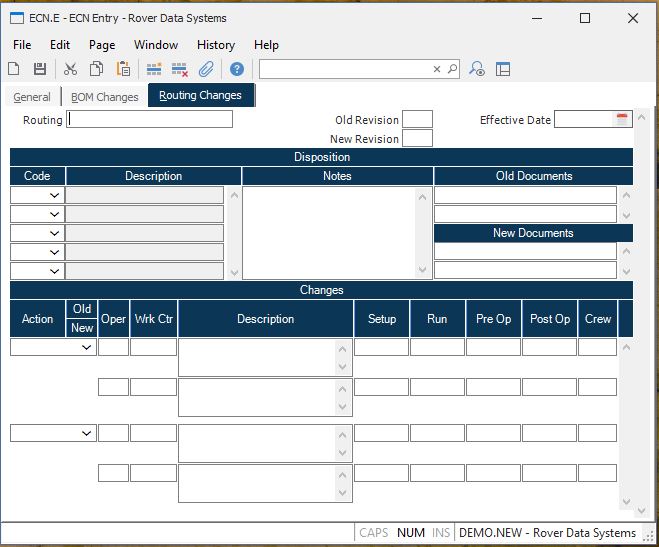Open Help with the question mark icon
Screen dimensions: 659x547
[x=237, y=69]
